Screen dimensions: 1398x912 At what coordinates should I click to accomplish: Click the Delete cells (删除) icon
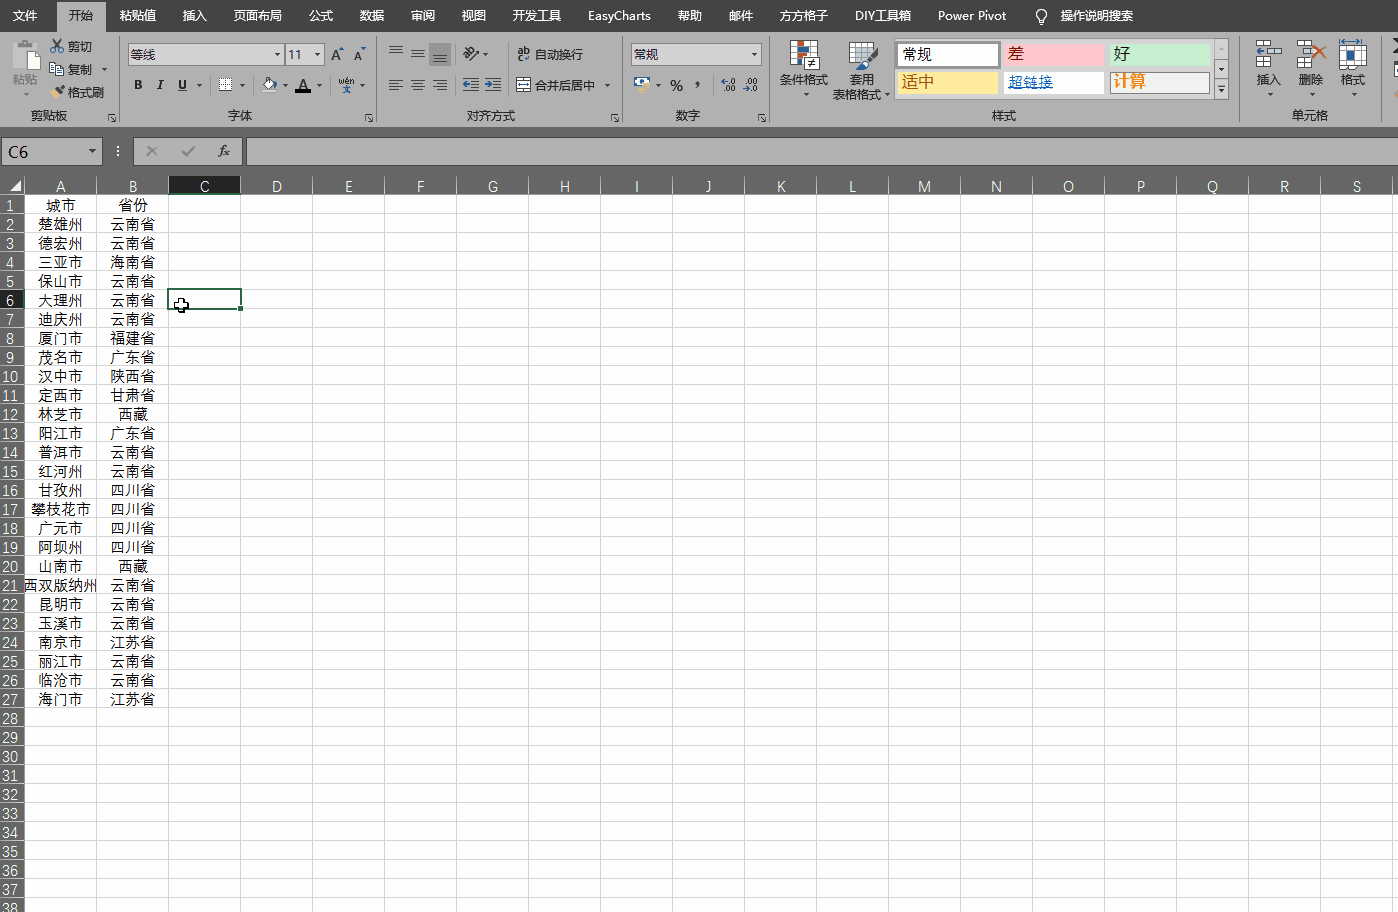[1310, 54]
